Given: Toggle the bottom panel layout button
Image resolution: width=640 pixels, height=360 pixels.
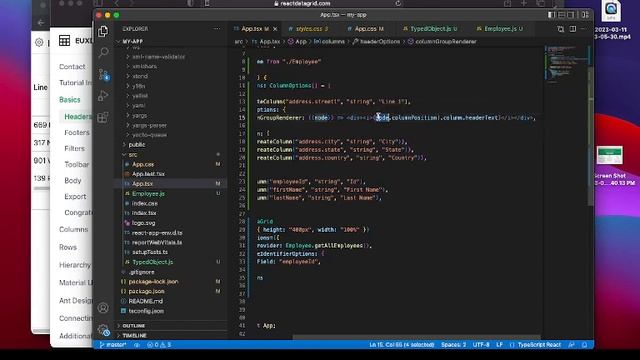Looking at the screenshot, I should (562, 15).
